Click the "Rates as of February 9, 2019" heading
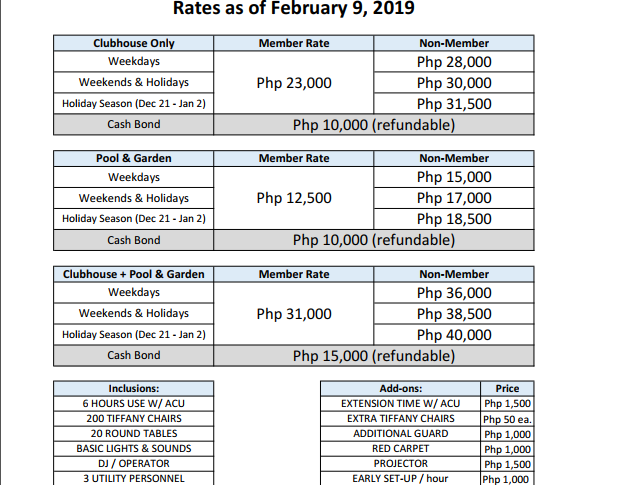This screenshot has height=485, width=634. pos(294,10)
